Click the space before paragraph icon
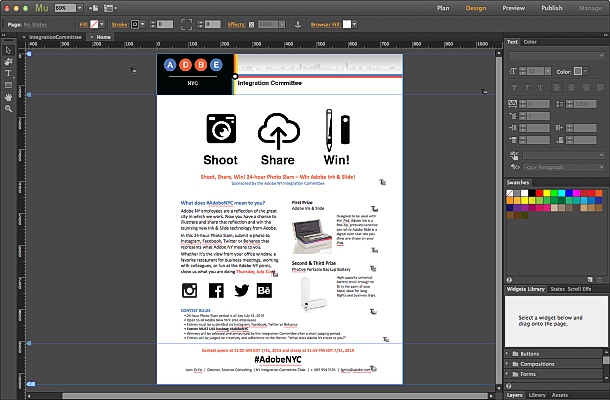Image resolution: width=610 pixels, height=400 pixels. click(x=513, y=140)
